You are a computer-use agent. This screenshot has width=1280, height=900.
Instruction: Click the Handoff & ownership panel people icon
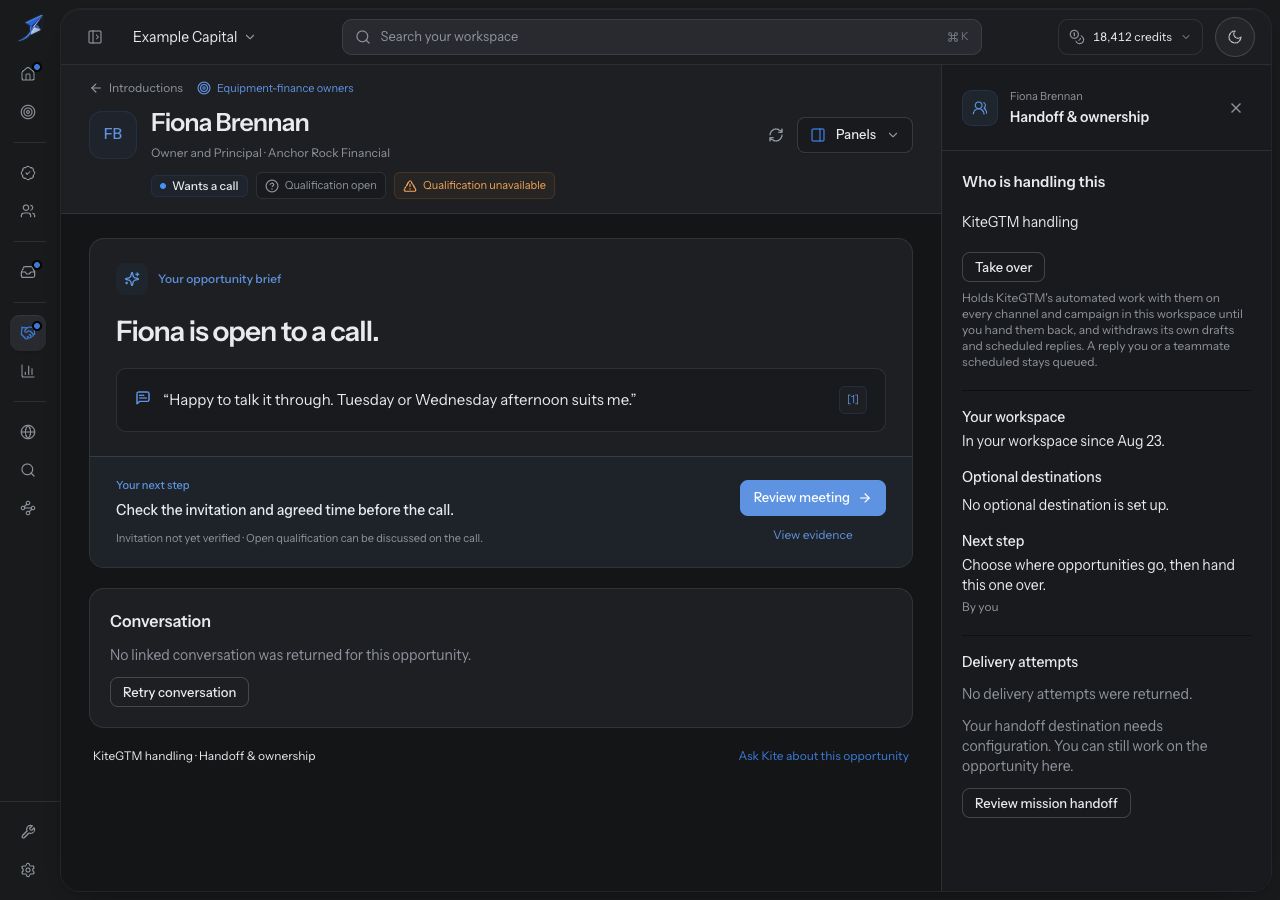click(x=980, y=108)
